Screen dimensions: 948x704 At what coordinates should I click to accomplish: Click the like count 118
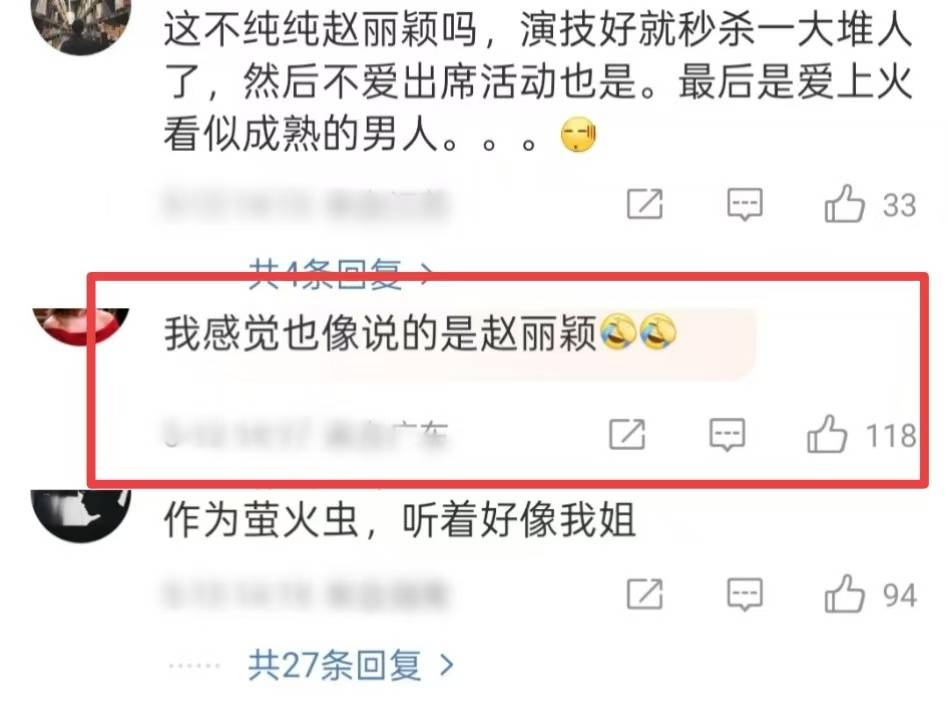(891, 436)
